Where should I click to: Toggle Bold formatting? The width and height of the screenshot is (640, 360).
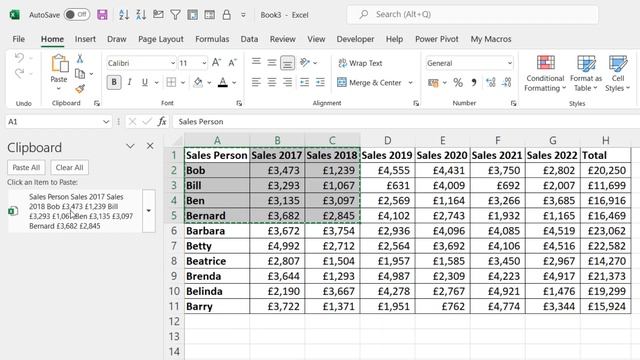[x=114, y=82]
